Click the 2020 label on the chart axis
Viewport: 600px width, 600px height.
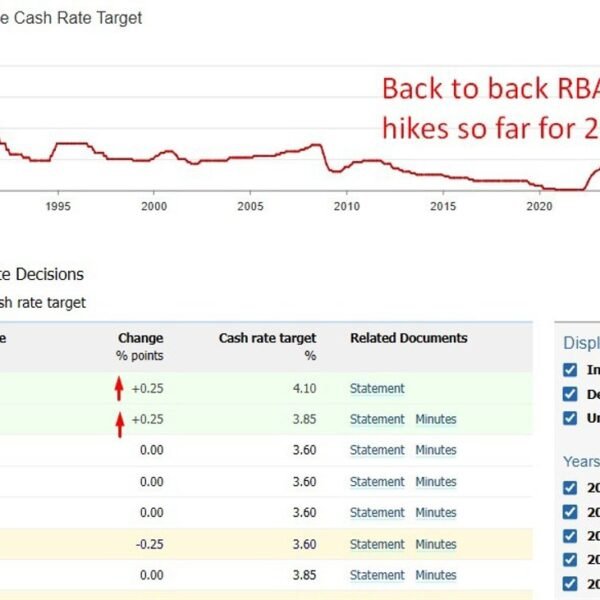[540, 206]
